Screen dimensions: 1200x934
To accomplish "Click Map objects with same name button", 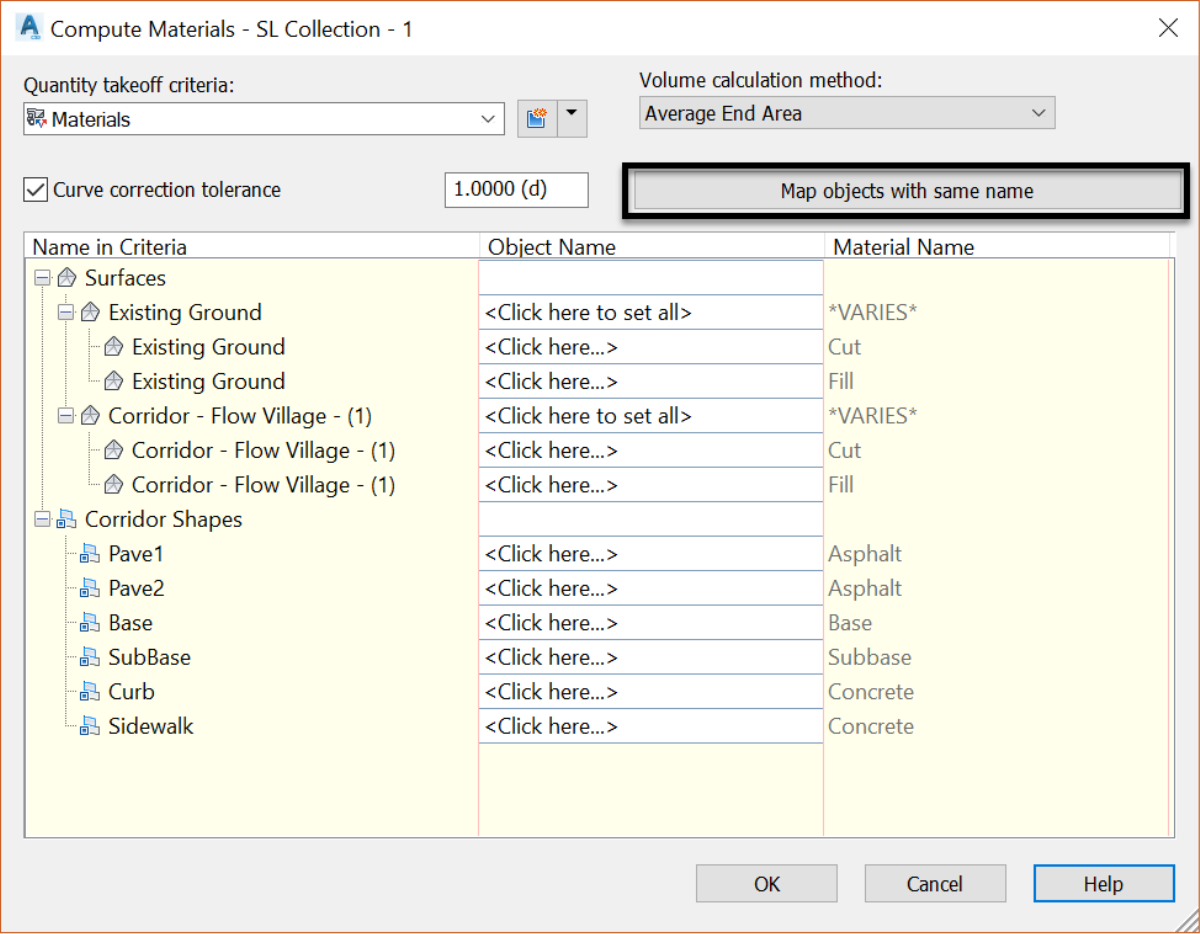I will point(907,191).
